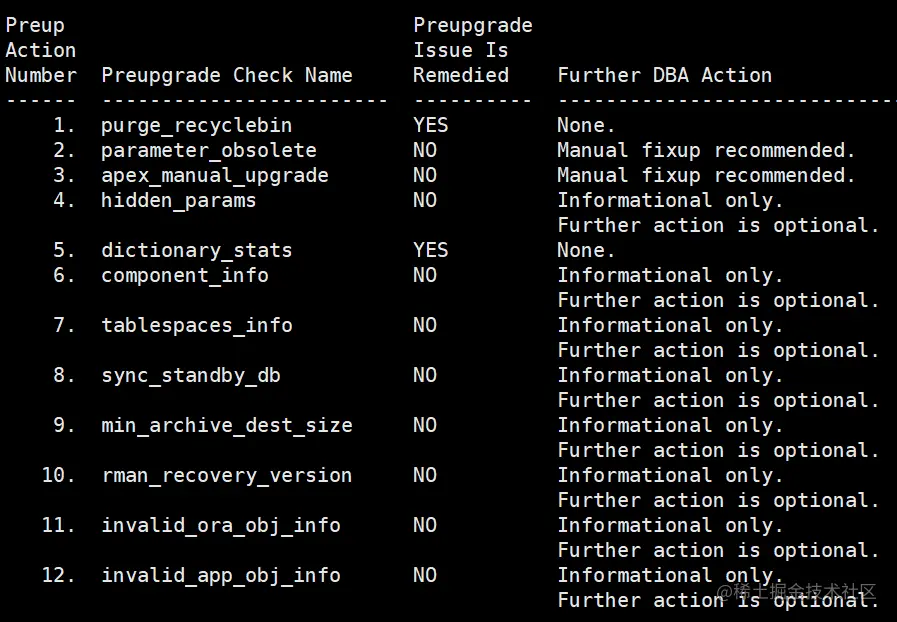This screenshot has width=897, height=622.
Task: Click the dictionary_stats entry
Action: (x=196, y=250)
